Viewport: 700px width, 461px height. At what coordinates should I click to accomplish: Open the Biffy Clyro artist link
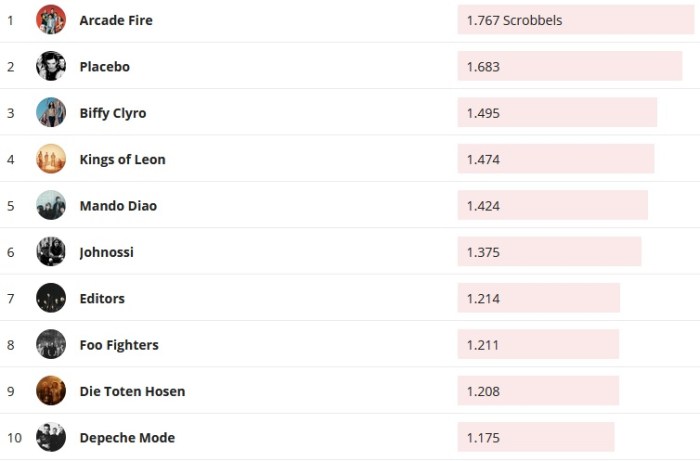113,113
